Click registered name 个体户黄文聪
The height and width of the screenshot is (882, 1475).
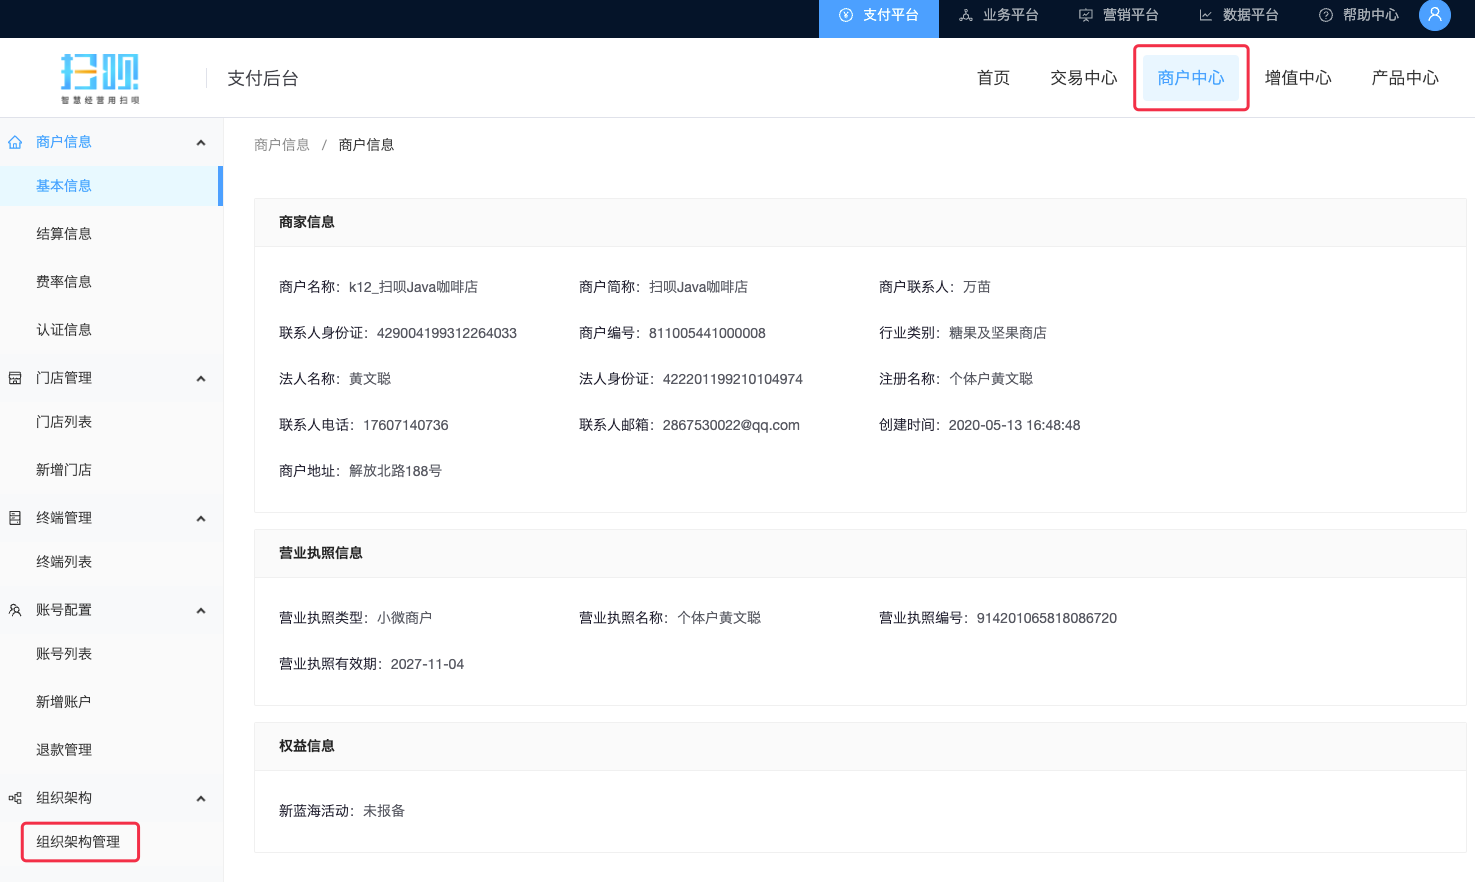pos(991,379)
